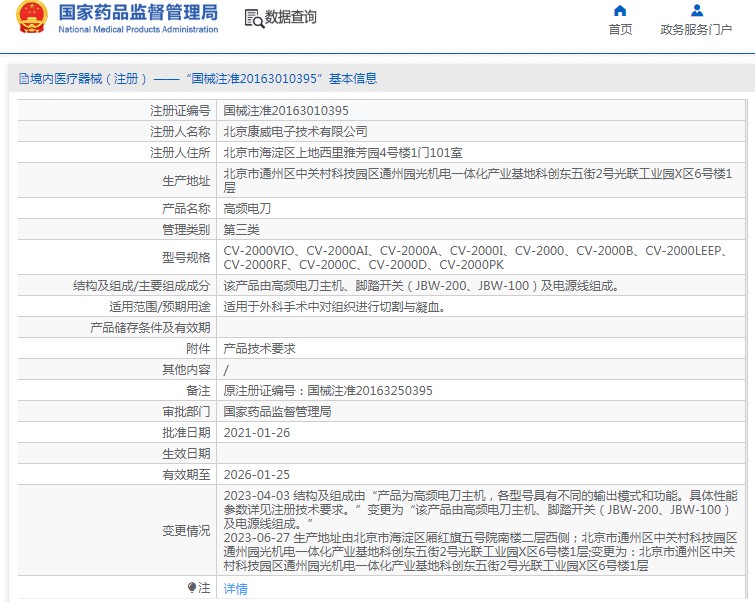Select registrant name 北京康威电子技术有限公司
755x602 pixels.
tap(295, 131)
